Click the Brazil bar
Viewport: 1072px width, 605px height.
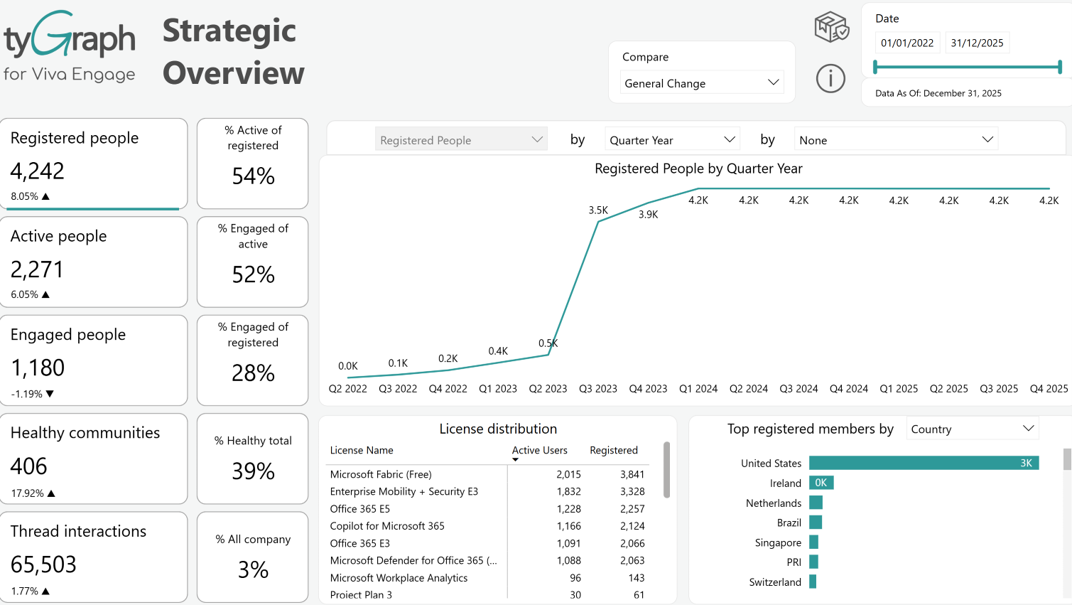pos(816,522)
